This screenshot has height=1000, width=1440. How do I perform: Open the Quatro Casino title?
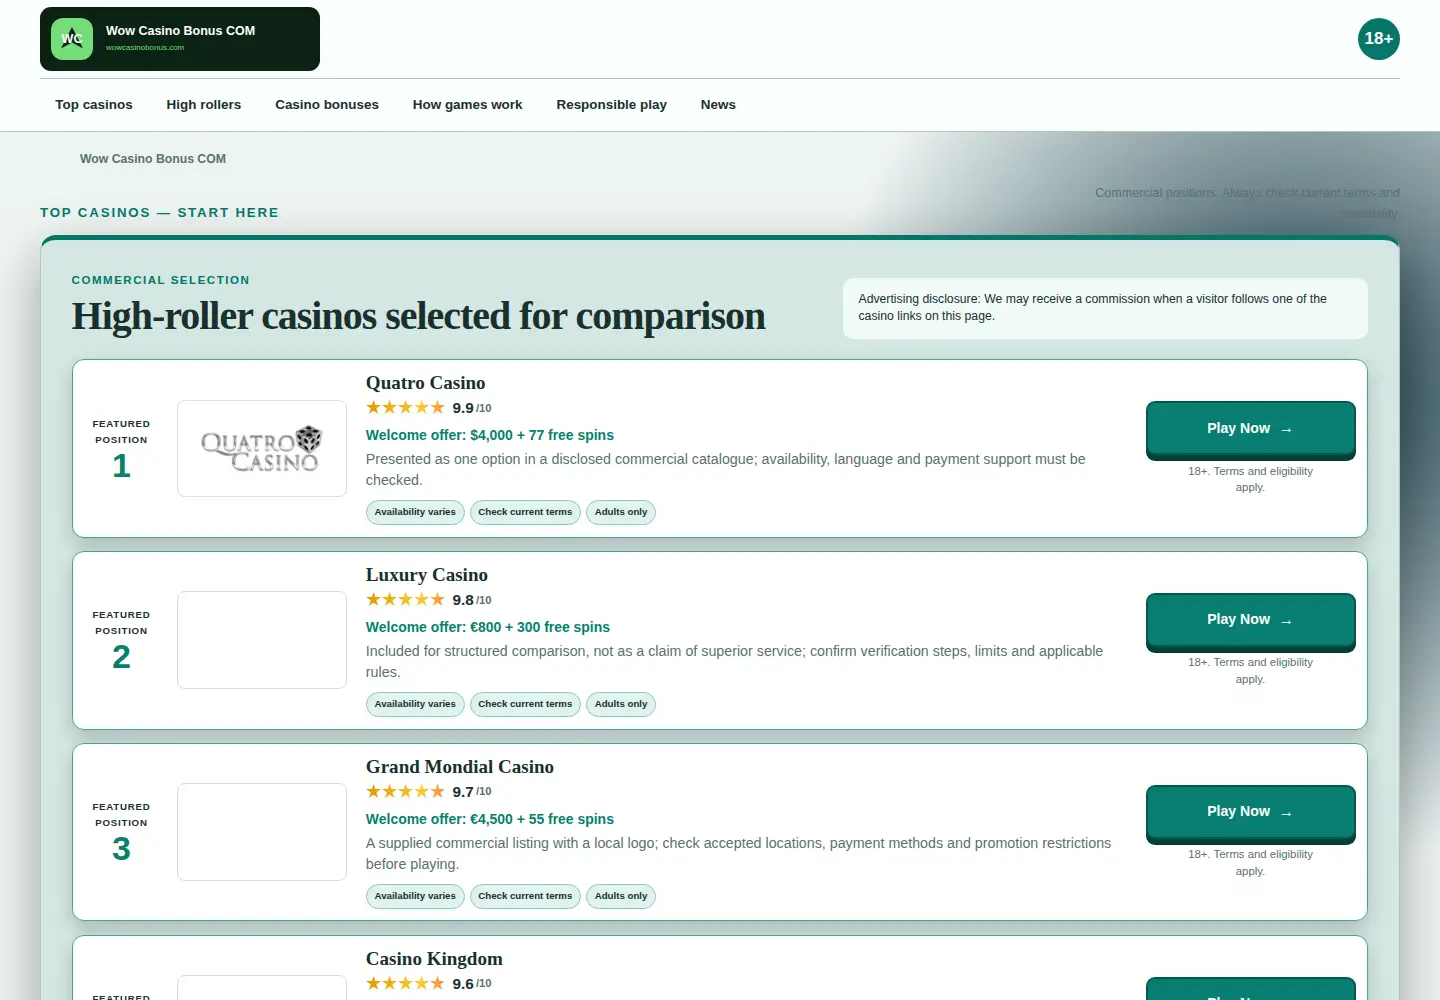coord(426,383)
